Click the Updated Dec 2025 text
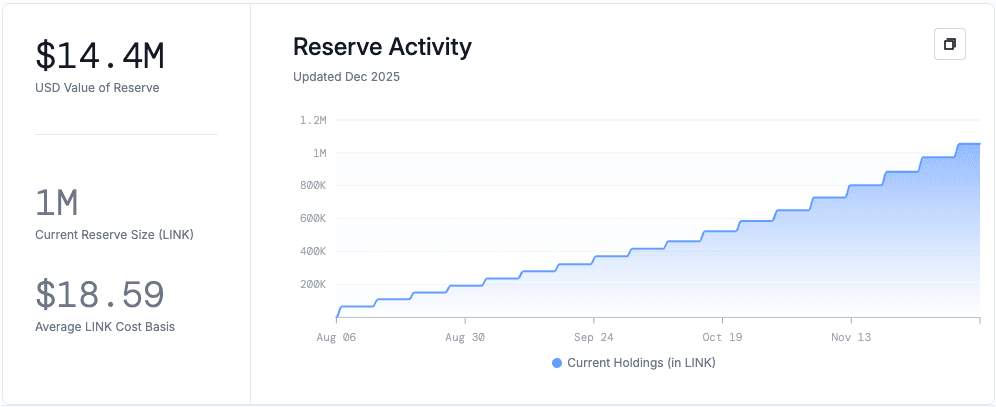Viewport: 996px width, 407px height. [346, 77]
